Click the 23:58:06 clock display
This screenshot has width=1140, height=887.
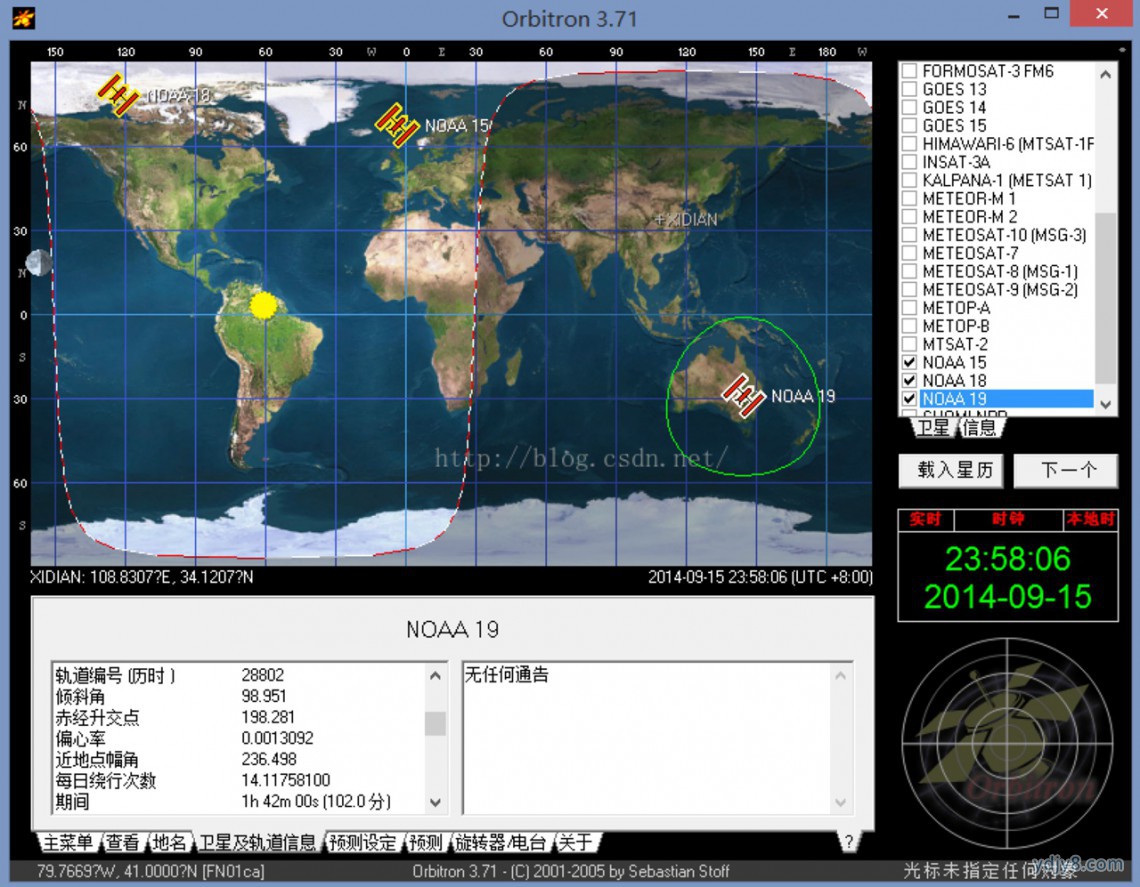pyautogui.click(x=1008, y=559)
